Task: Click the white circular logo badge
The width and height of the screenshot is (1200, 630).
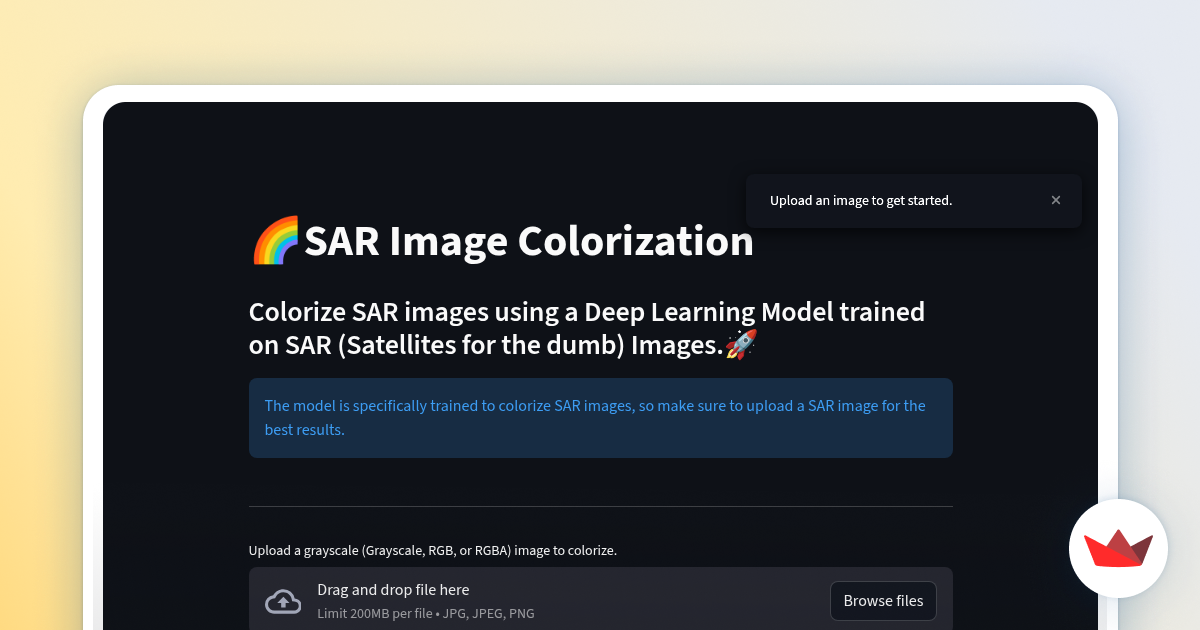Action: point(1118,548)
